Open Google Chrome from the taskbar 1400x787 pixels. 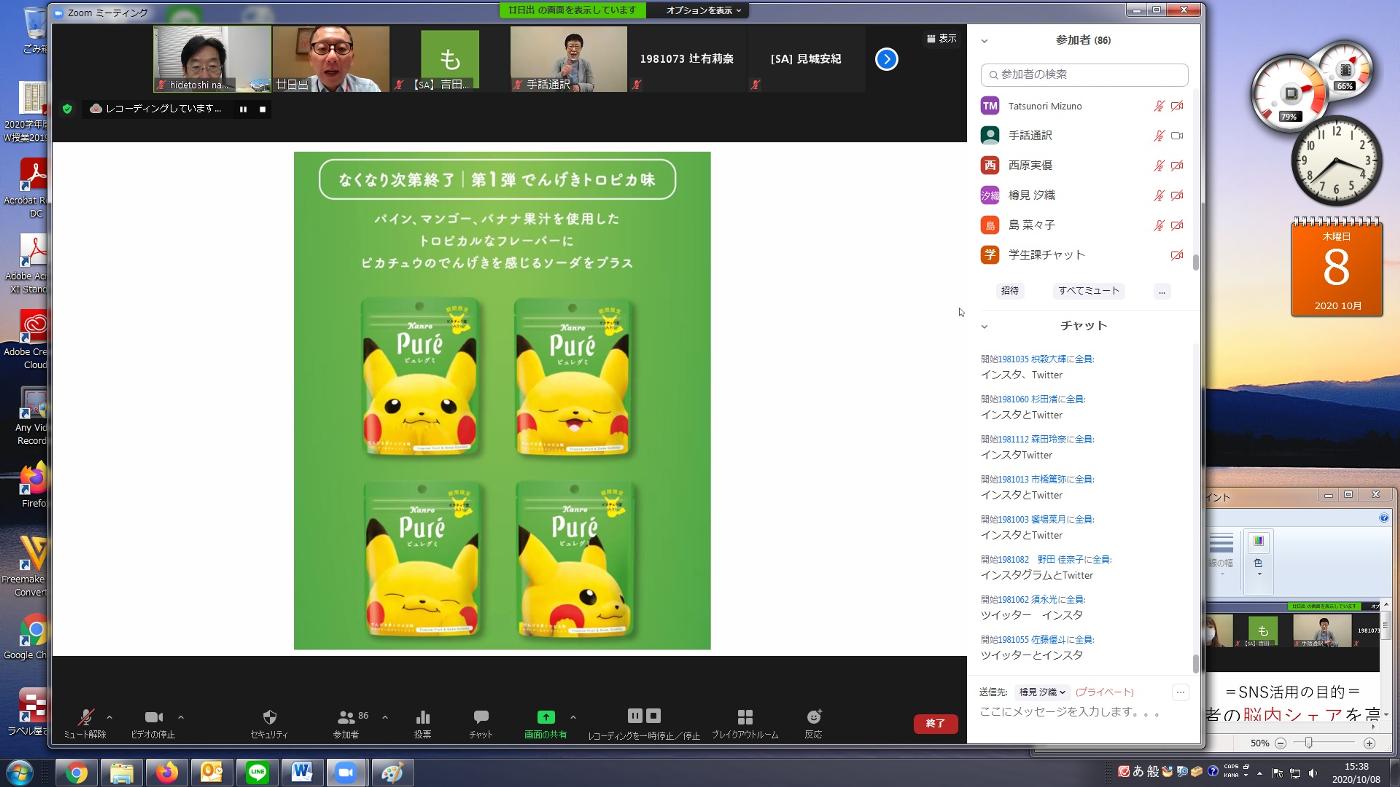coord(76,772)
